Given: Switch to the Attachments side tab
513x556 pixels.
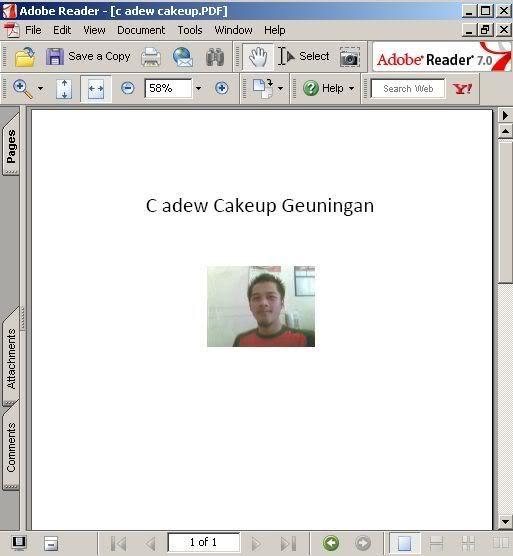Looking at the screenshot, I should pos(11,358).
